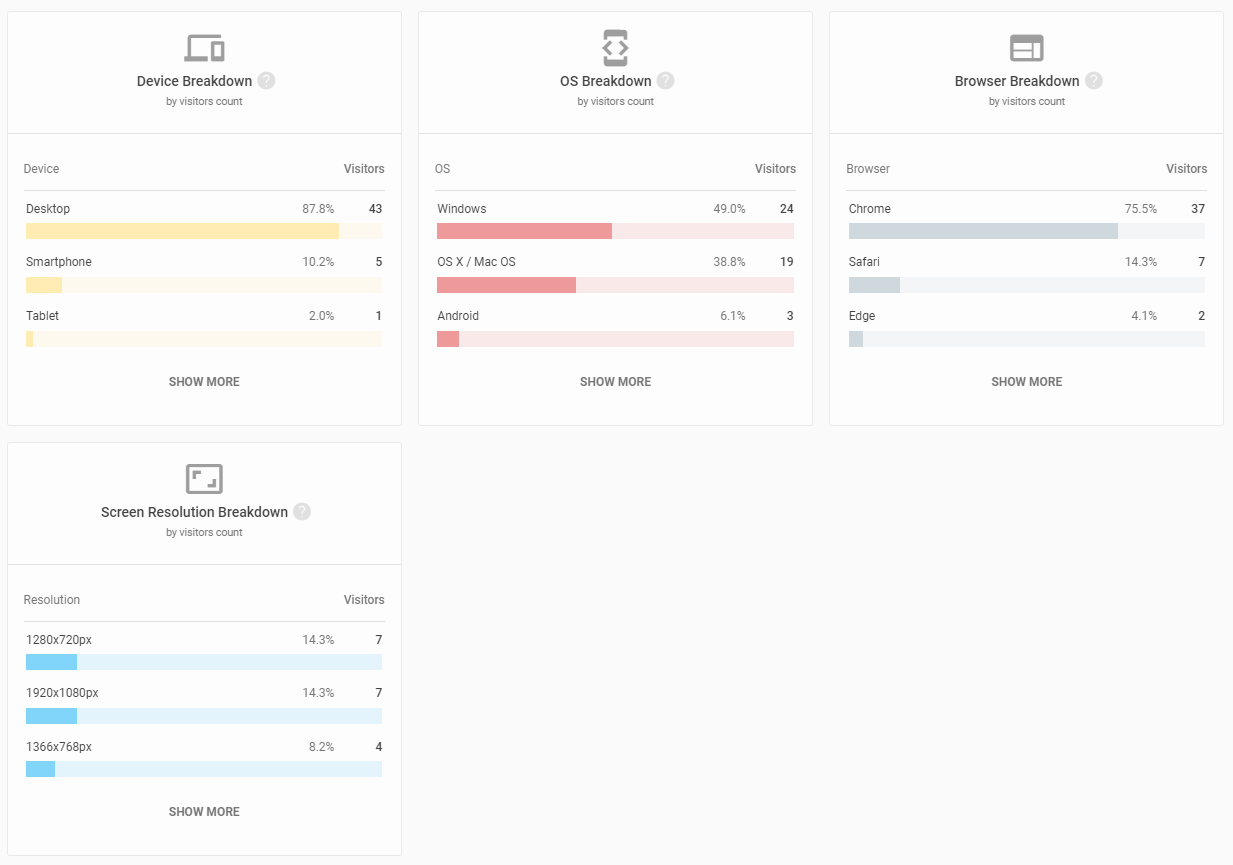Click the Smartphone progress bar
This screenshot has height=865, width=1233.
[204, 285]
